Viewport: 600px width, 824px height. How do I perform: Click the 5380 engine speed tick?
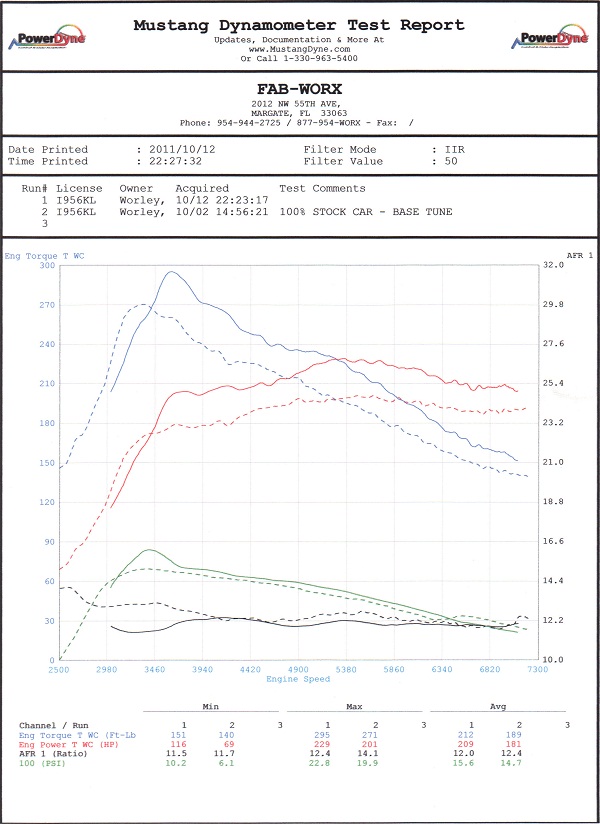pos(346,670)
